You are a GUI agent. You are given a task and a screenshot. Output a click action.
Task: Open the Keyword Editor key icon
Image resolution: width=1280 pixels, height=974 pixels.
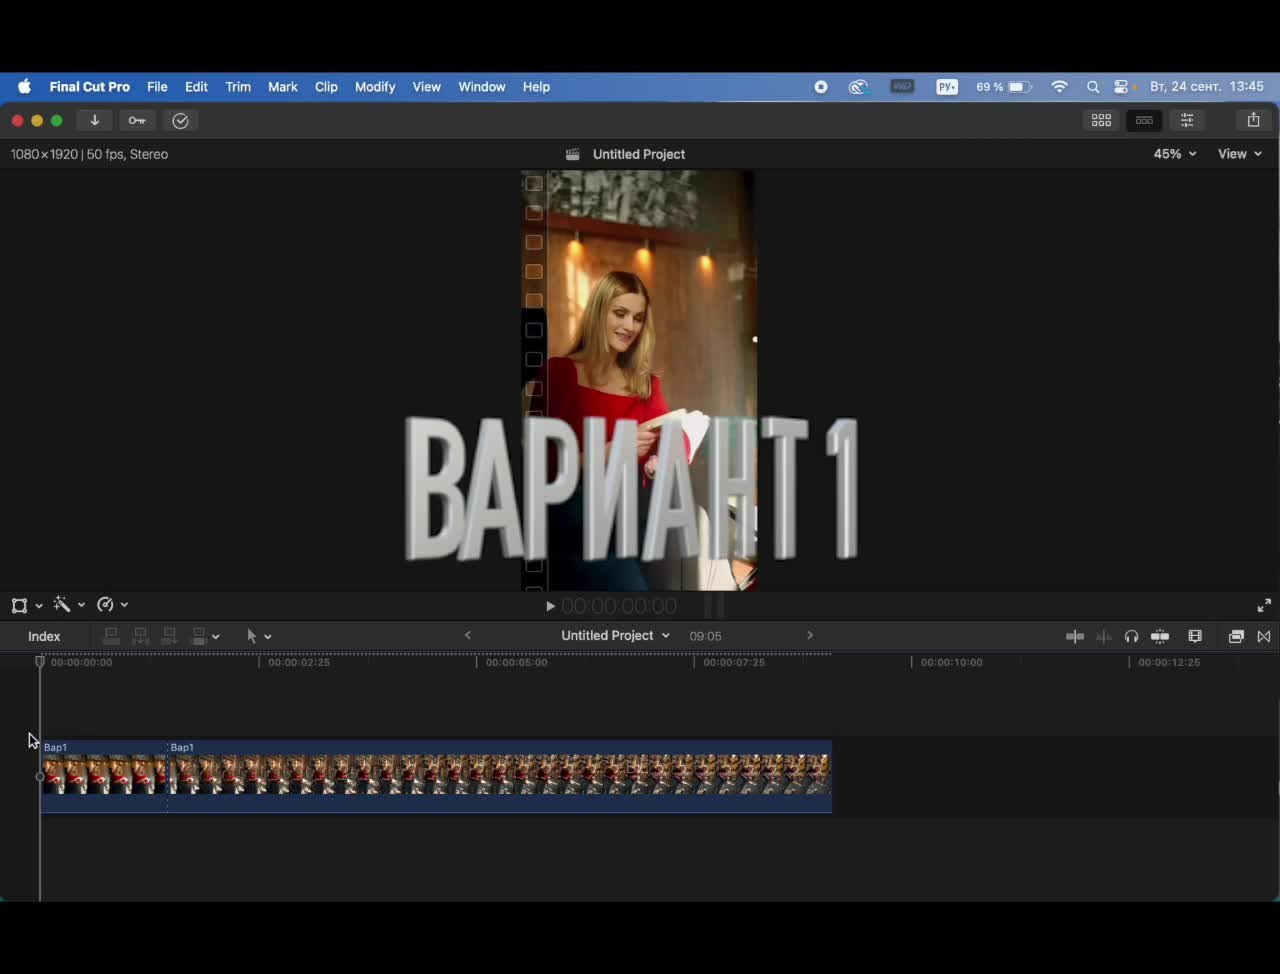click(137, 121)
